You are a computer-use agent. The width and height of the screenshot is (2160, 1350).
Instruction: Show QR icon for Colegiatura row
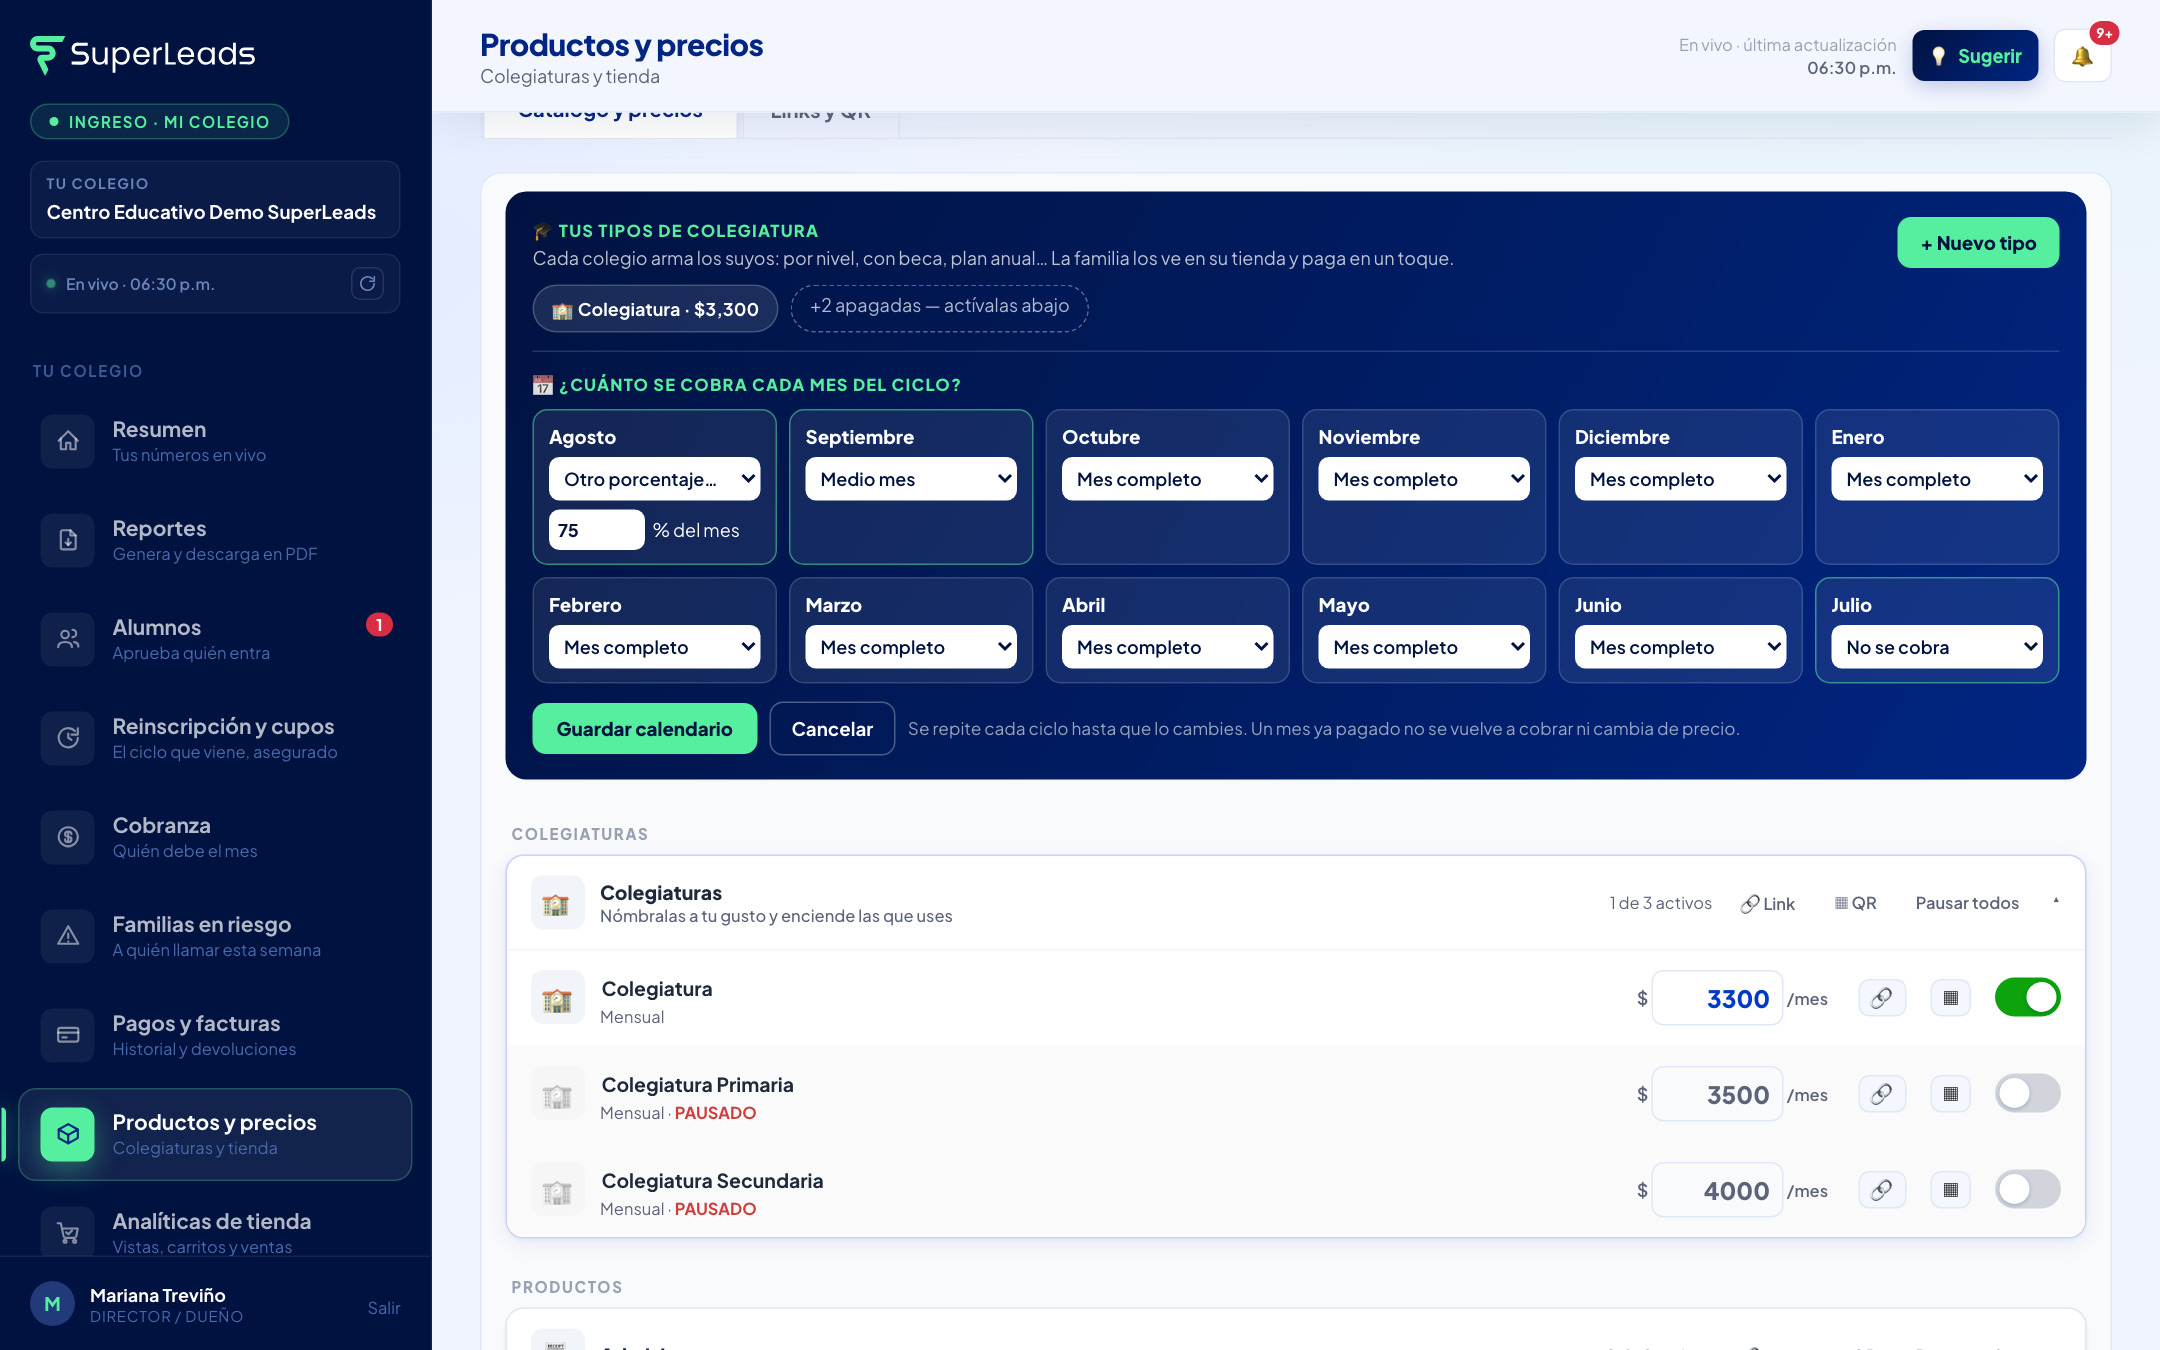coord(1950,998)
